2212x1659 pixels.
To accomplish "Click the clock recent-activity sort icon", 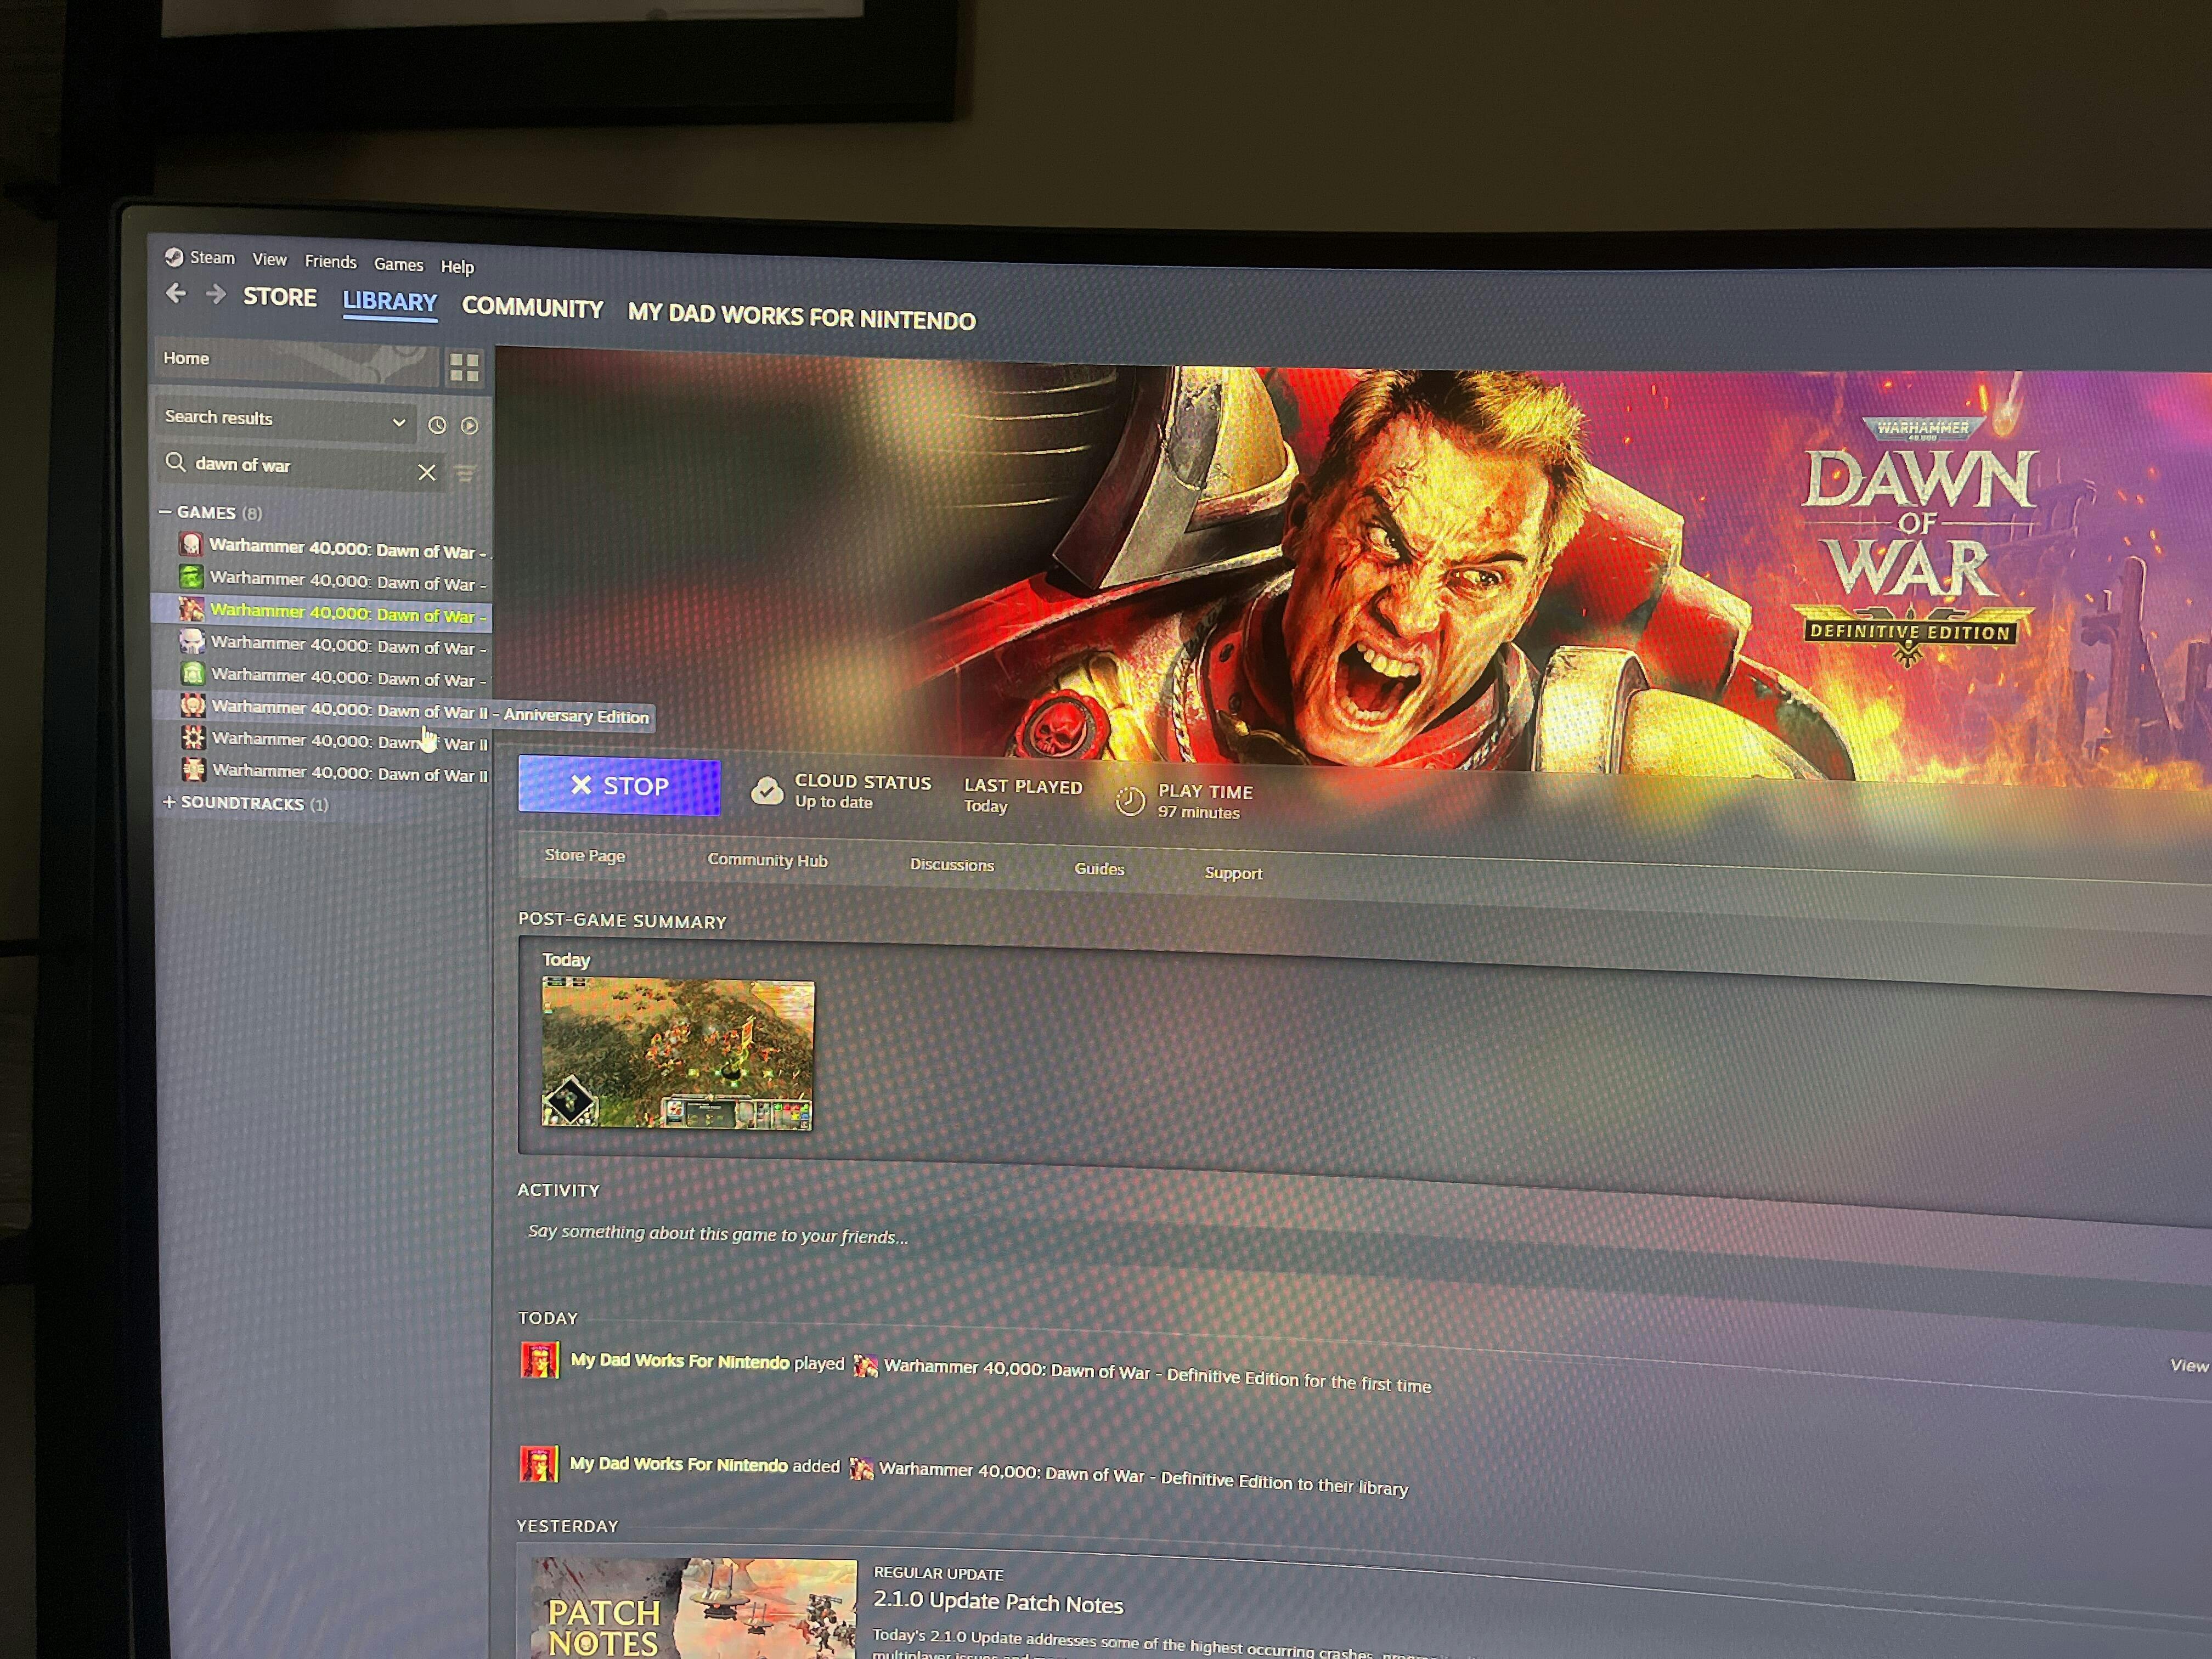I will click(437, 425).
